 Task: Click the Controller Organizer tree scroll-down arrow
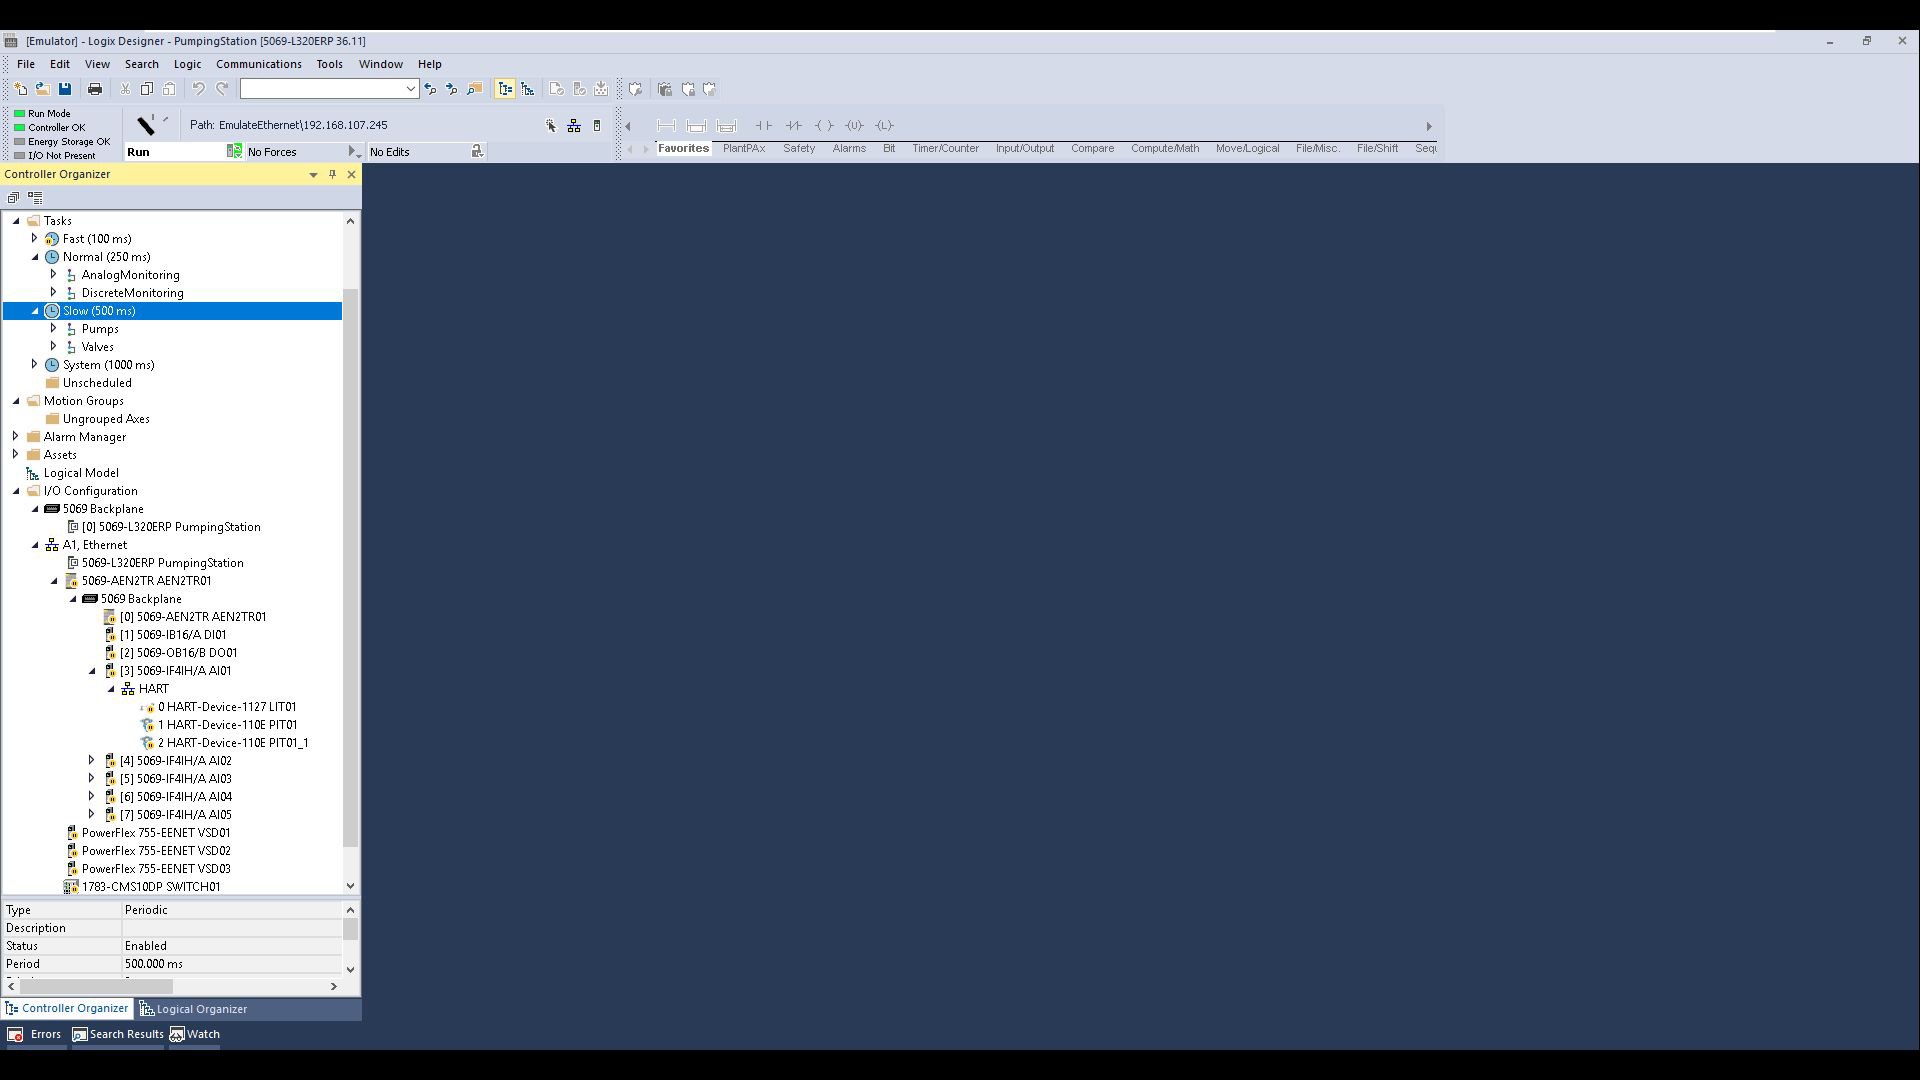(x=350, y=886)
